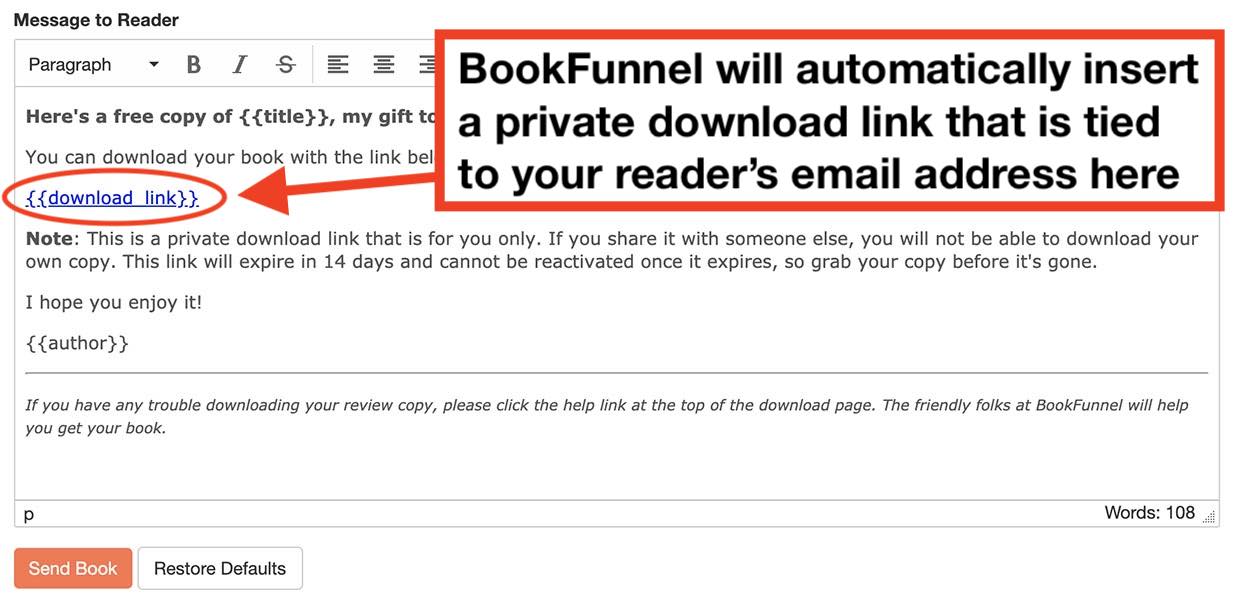Select the center align icon
Image resolution: width=1236 pixels, height=602 pixels.
tap(383, 63)
